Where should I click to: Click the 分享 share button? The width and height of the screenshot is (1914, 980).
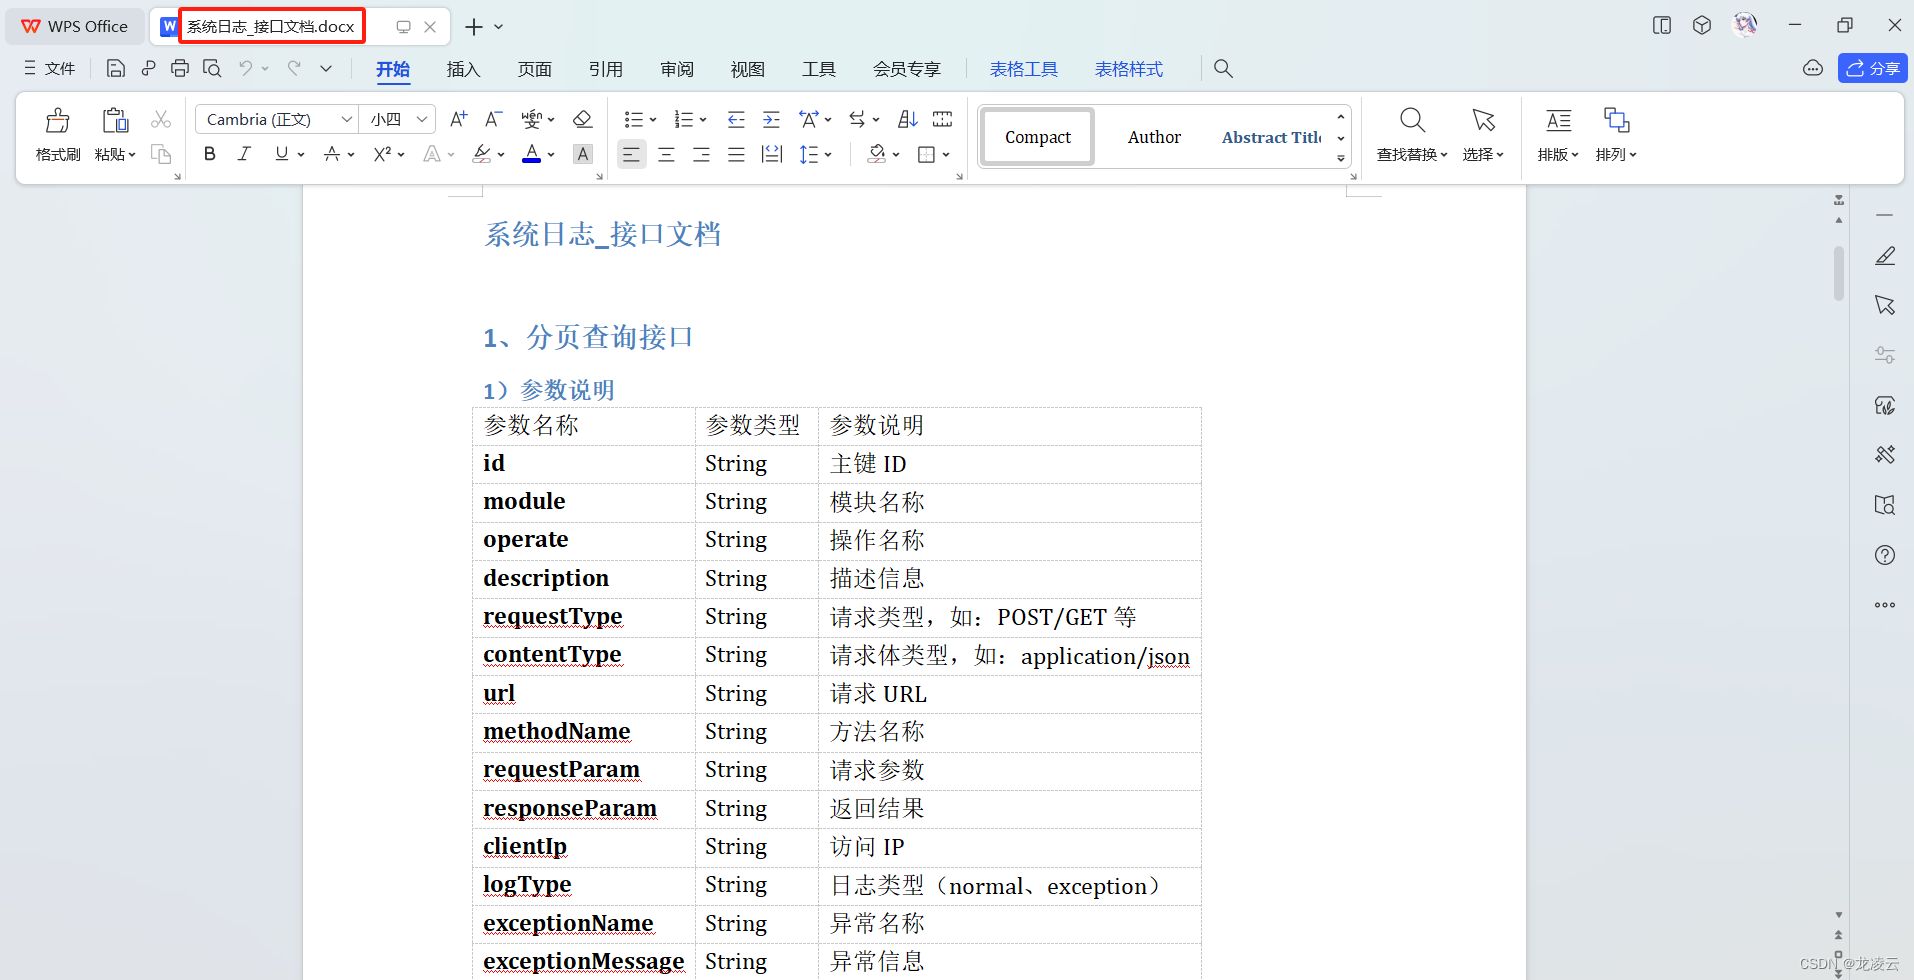point(1872,68)
